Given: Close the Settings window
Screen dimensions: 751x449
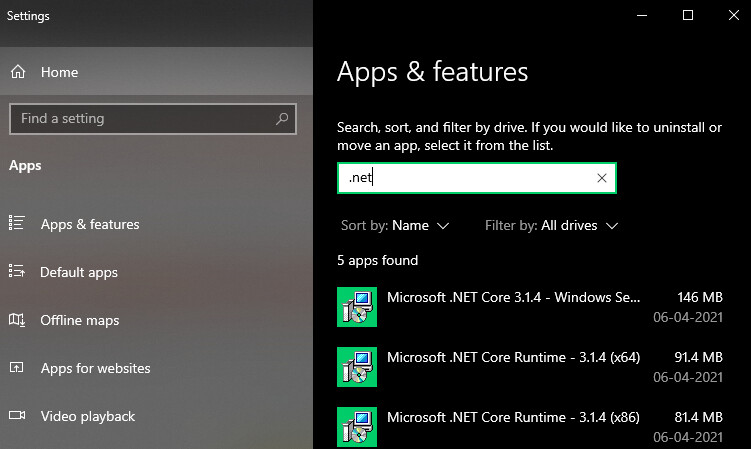Looking at the screenshot, I should (x=733, y=15).
